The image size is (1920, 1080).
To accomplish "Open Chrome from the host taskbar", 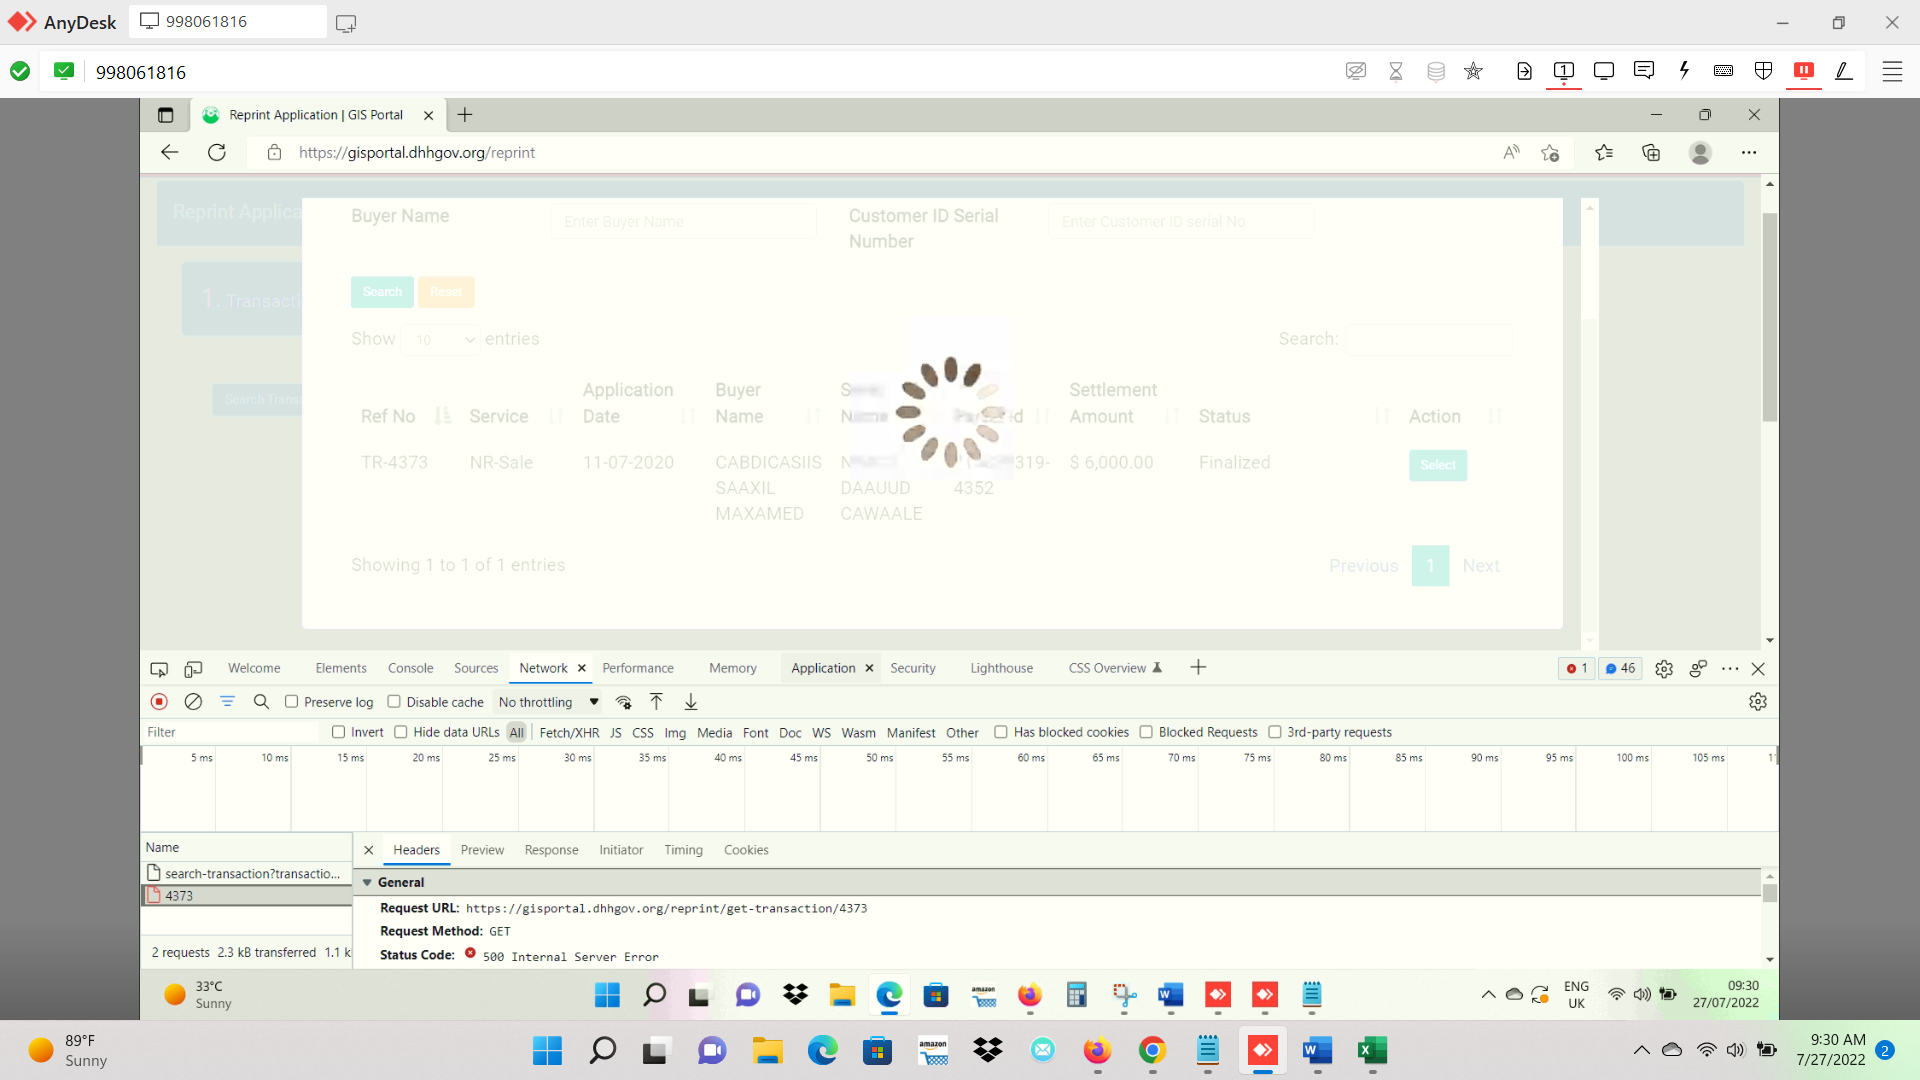I will tap(1152, 1050).
